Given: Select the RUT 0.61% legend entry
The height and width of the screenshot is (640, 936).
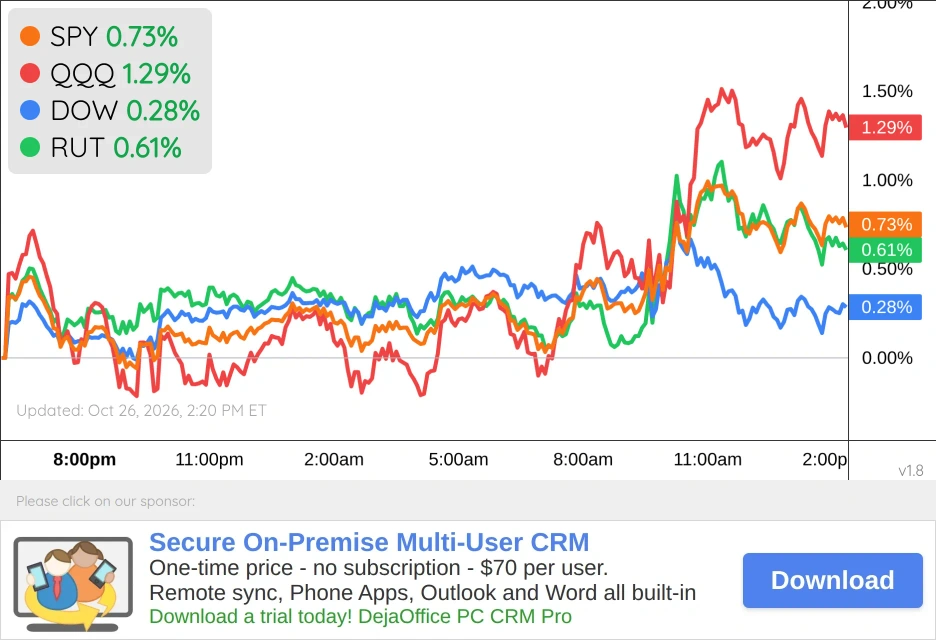Looking at the screenshot, I should (x=101, y=147).
